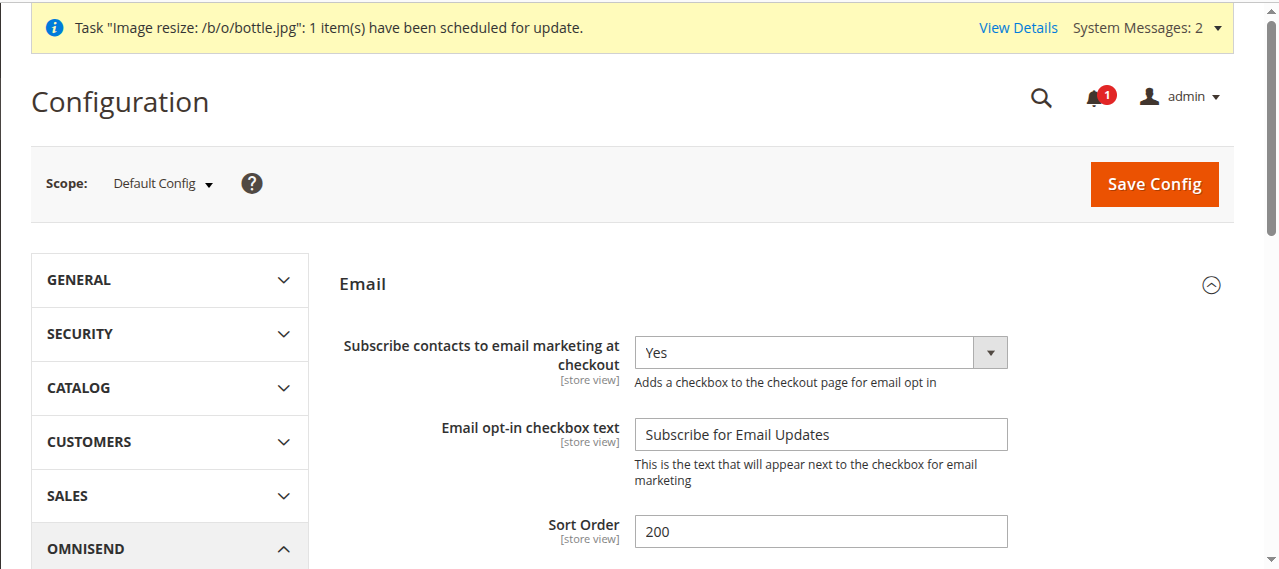
Task: Open the Default Config scope selector
Action: (163, 184)
